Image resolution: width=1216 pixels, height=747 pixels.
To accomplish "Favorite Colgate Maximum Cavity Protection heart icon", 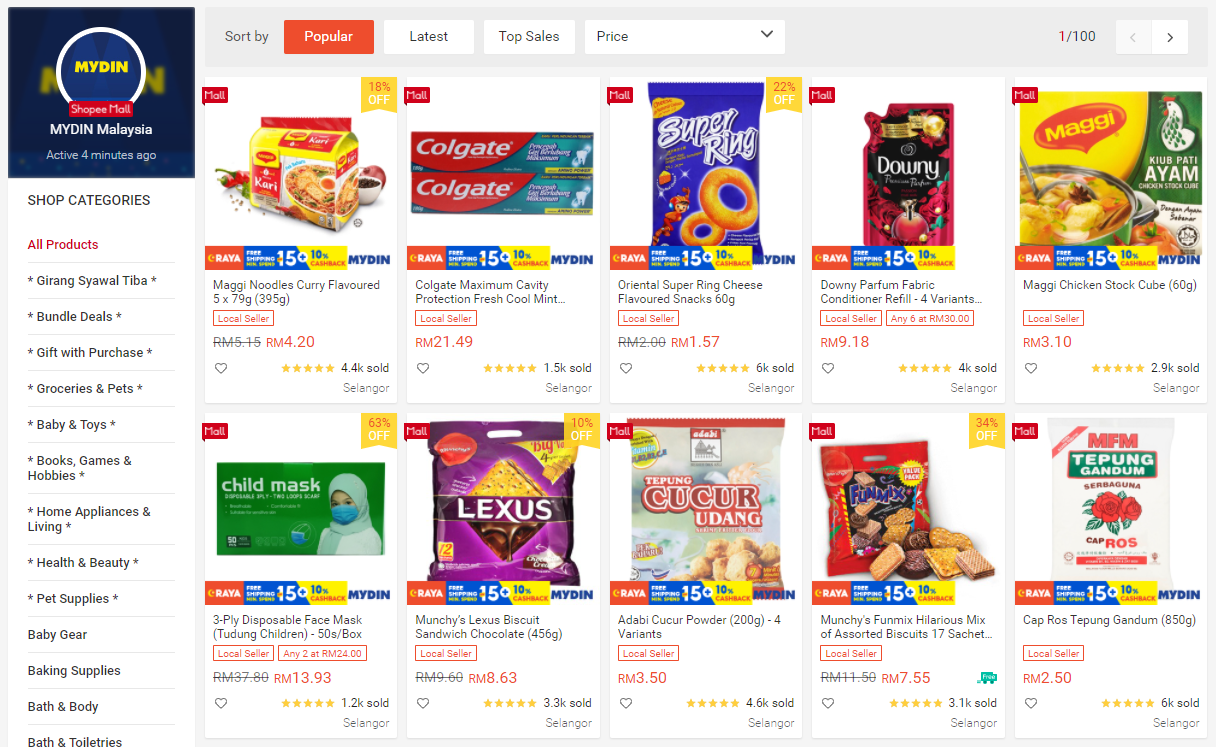I will pos(423,368).
